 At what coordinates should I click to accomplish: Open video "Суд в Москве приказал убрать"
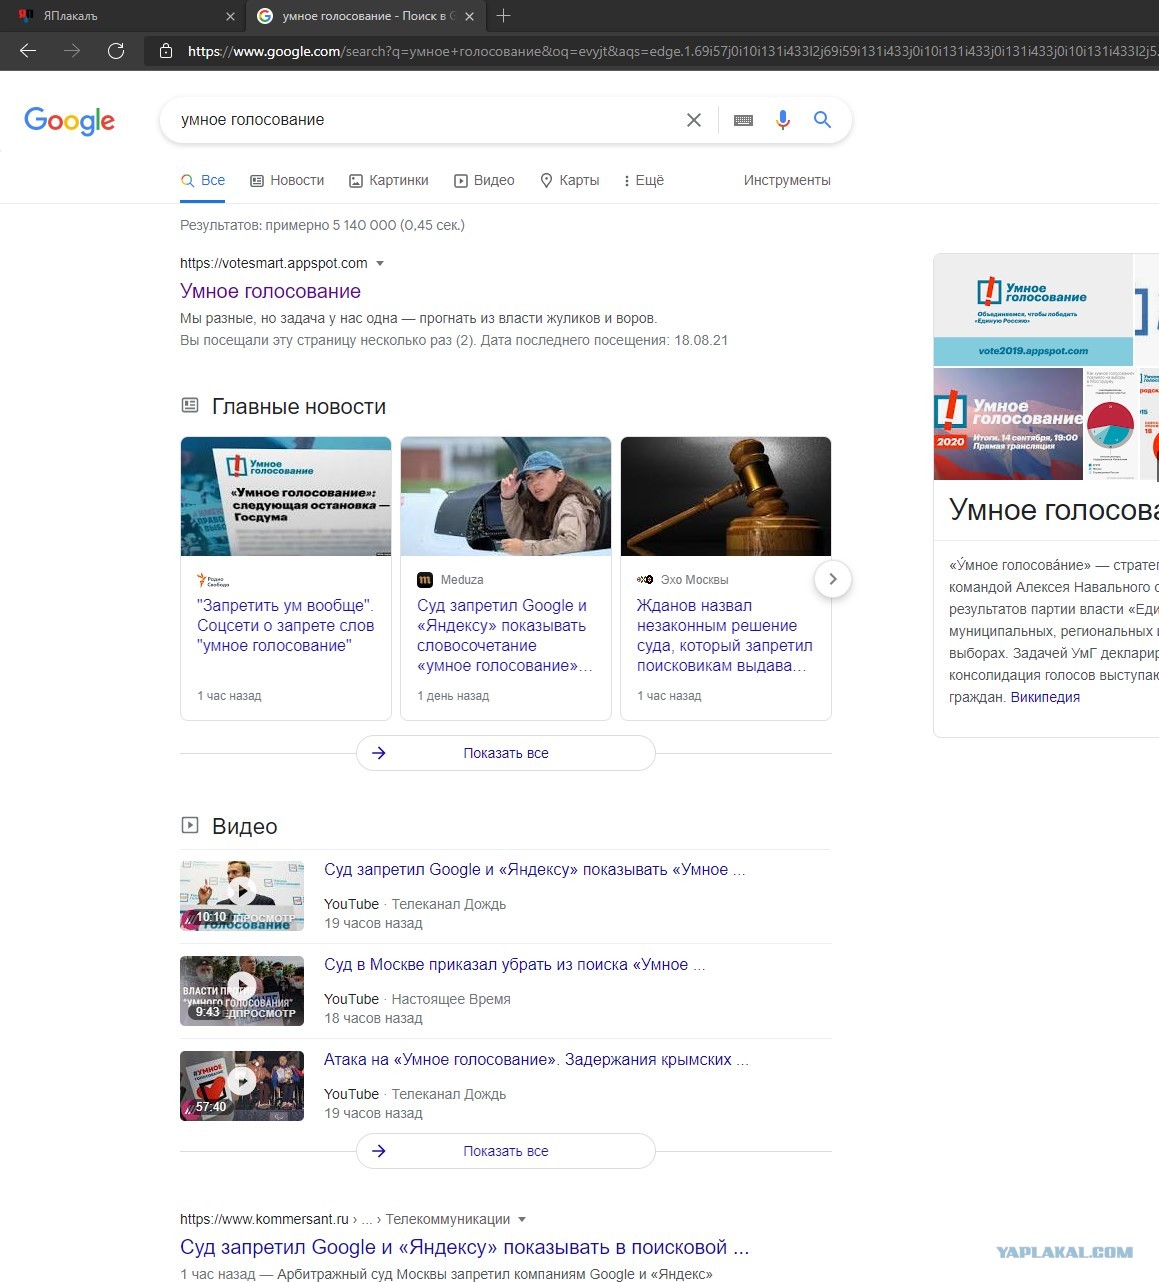(x=515, y=965)
